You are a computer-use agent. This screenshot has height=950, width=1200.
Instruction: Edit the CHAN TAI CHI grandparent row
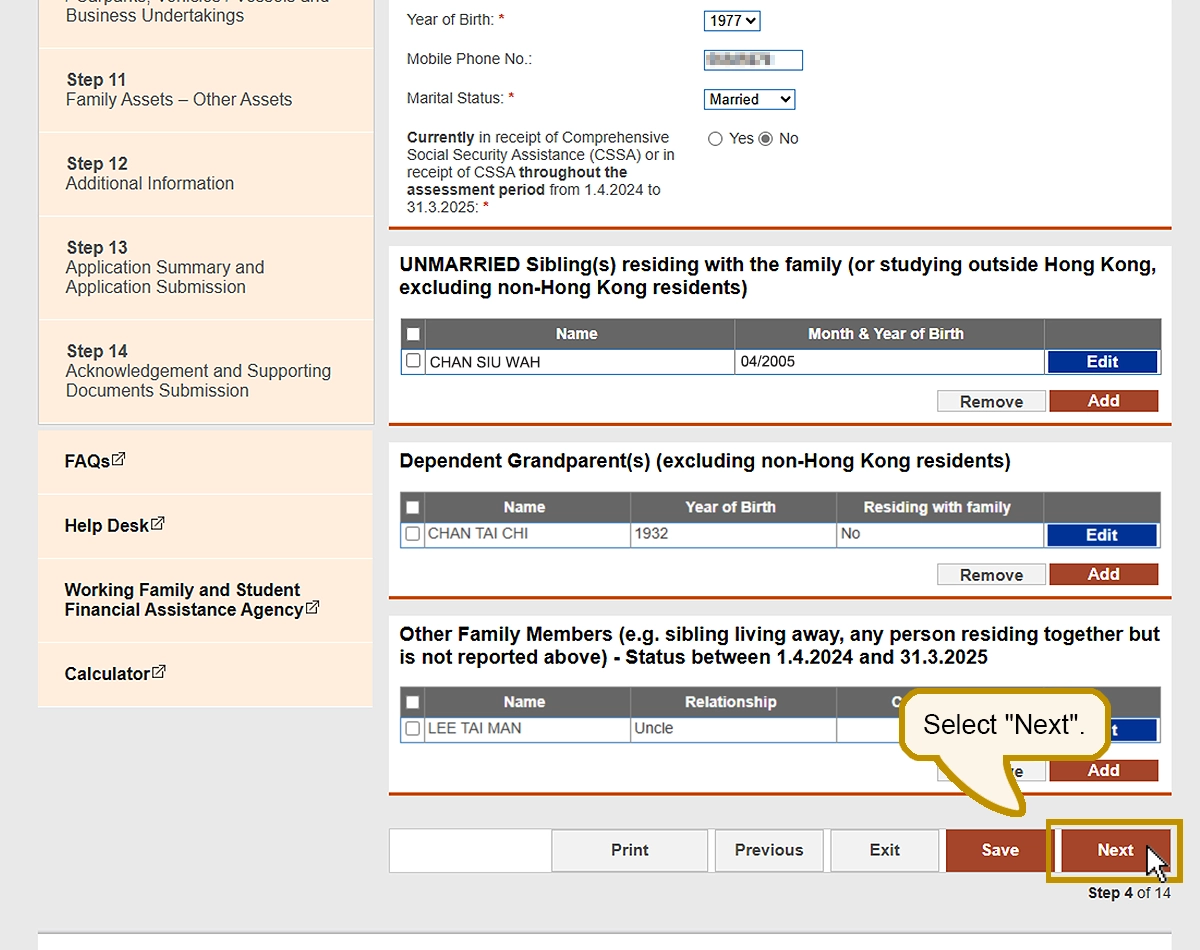(1102, 535)
